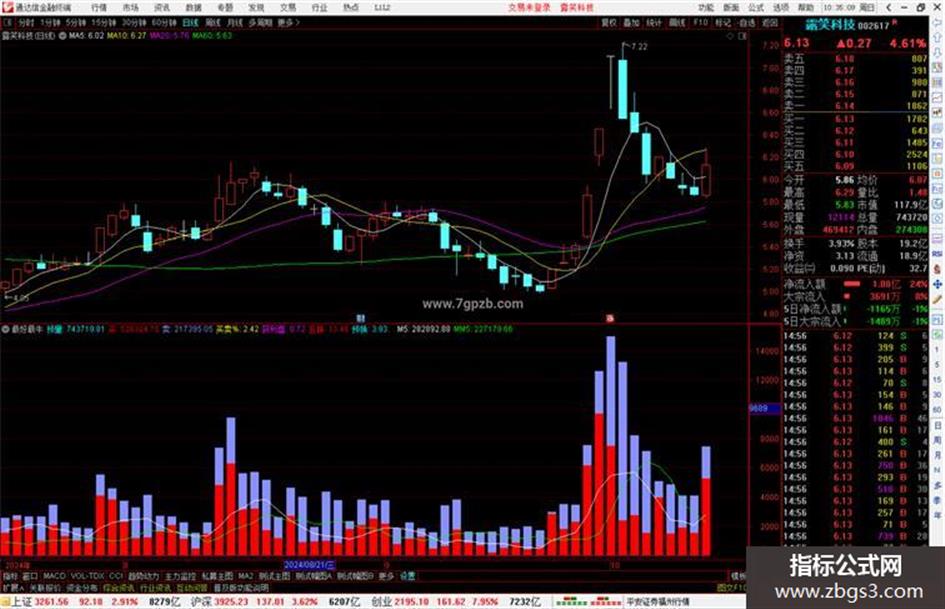
Task: Select the 主力监控 indicator tab
Action: (181, 576)
